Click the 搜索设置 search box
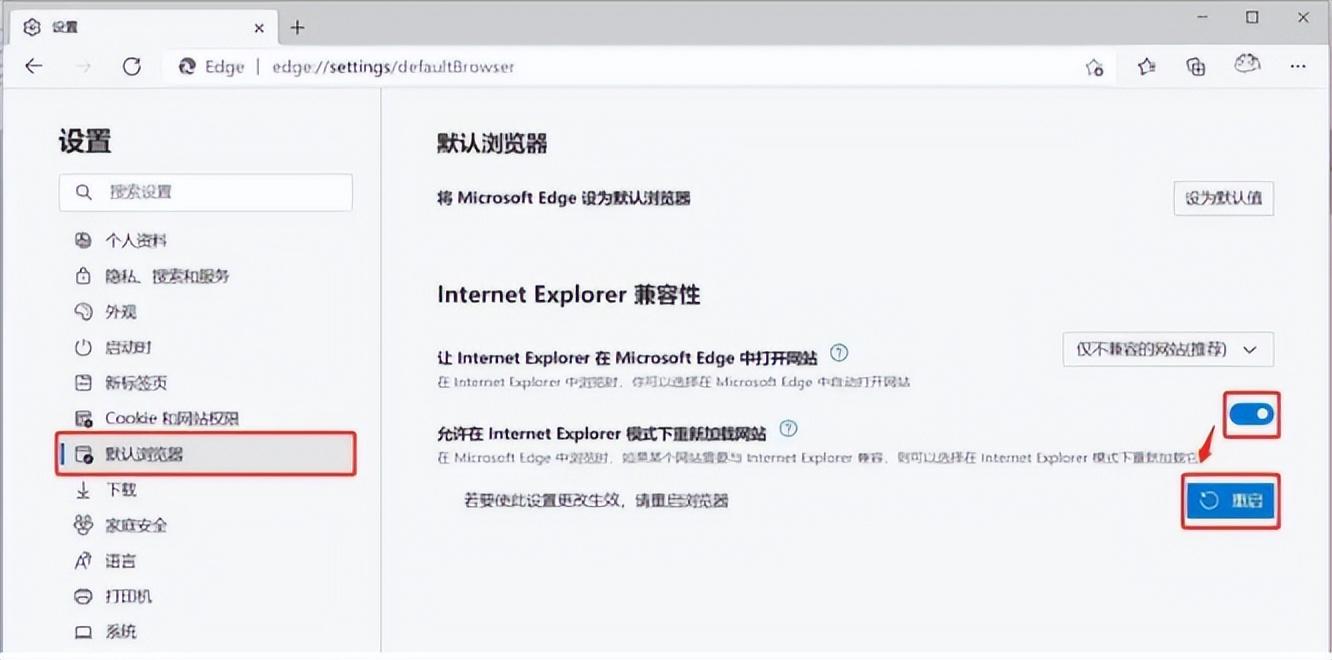The image size is (1332, 660). tap(206, 192)
